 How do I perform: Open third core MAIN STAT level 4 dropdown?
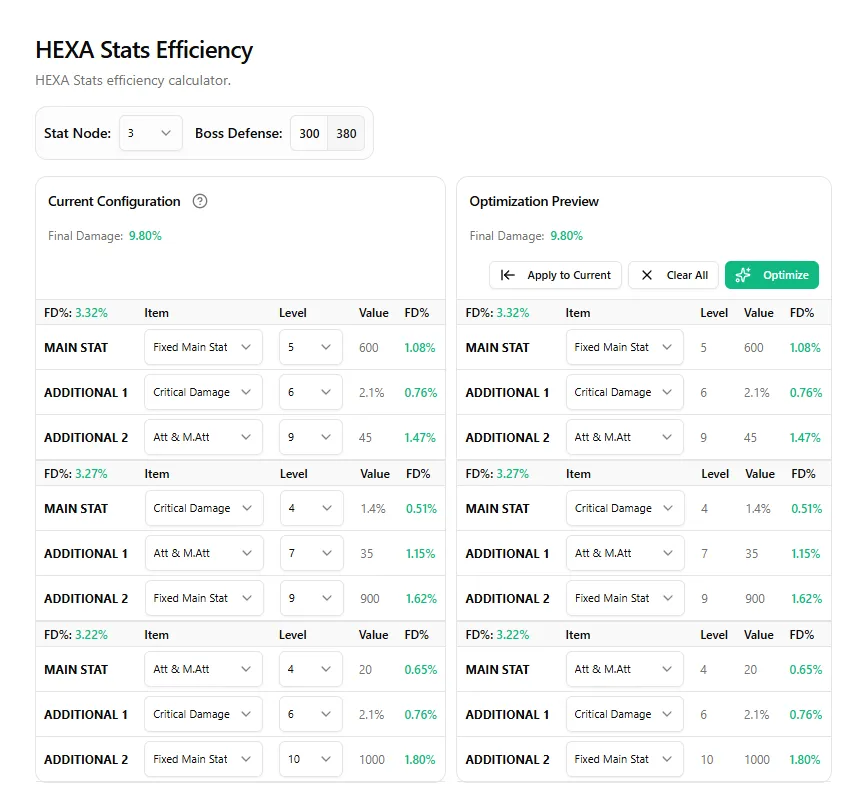311,669
